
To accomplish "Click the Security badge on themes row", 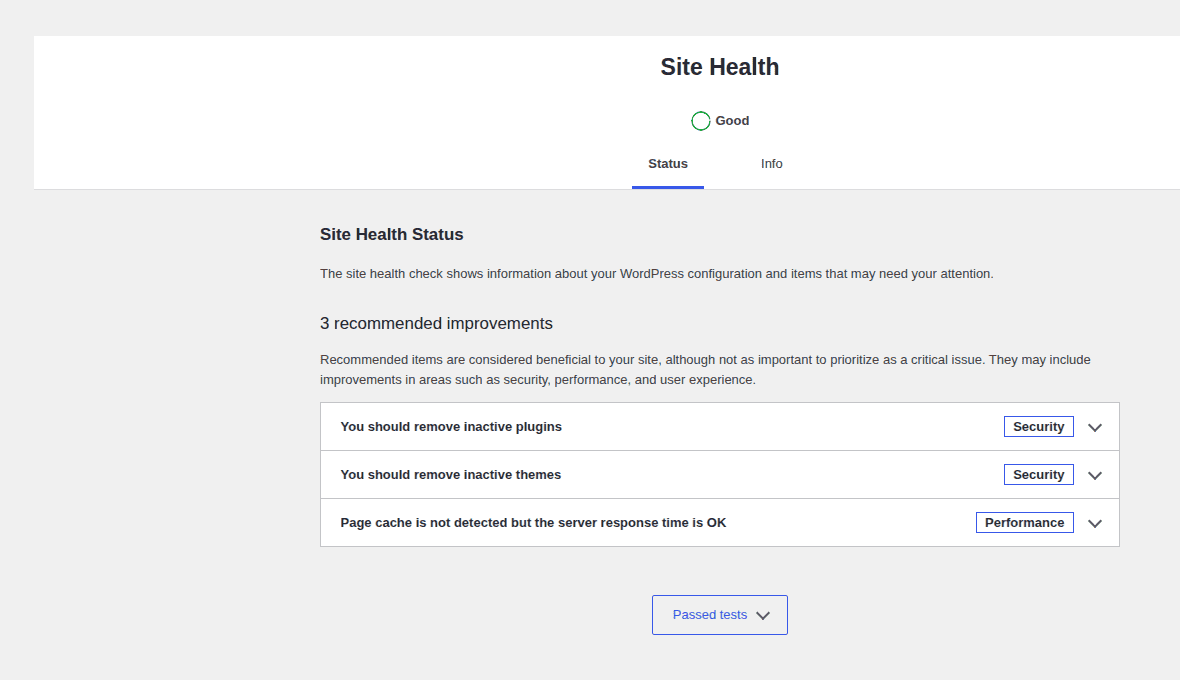I will pos(1039,475).
